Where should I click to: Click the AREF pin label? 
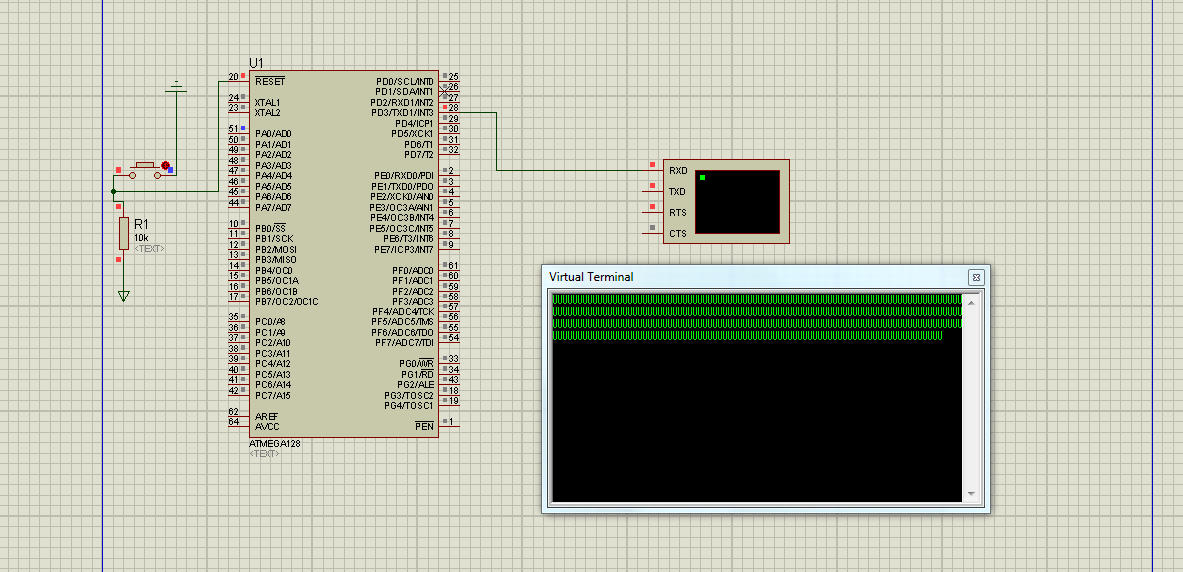(266, 417)
